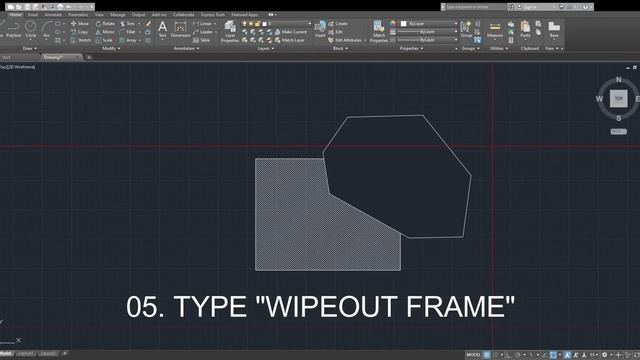Select the Polyline tool
This screenshot has height=360, width=640.
coord(13,29)
